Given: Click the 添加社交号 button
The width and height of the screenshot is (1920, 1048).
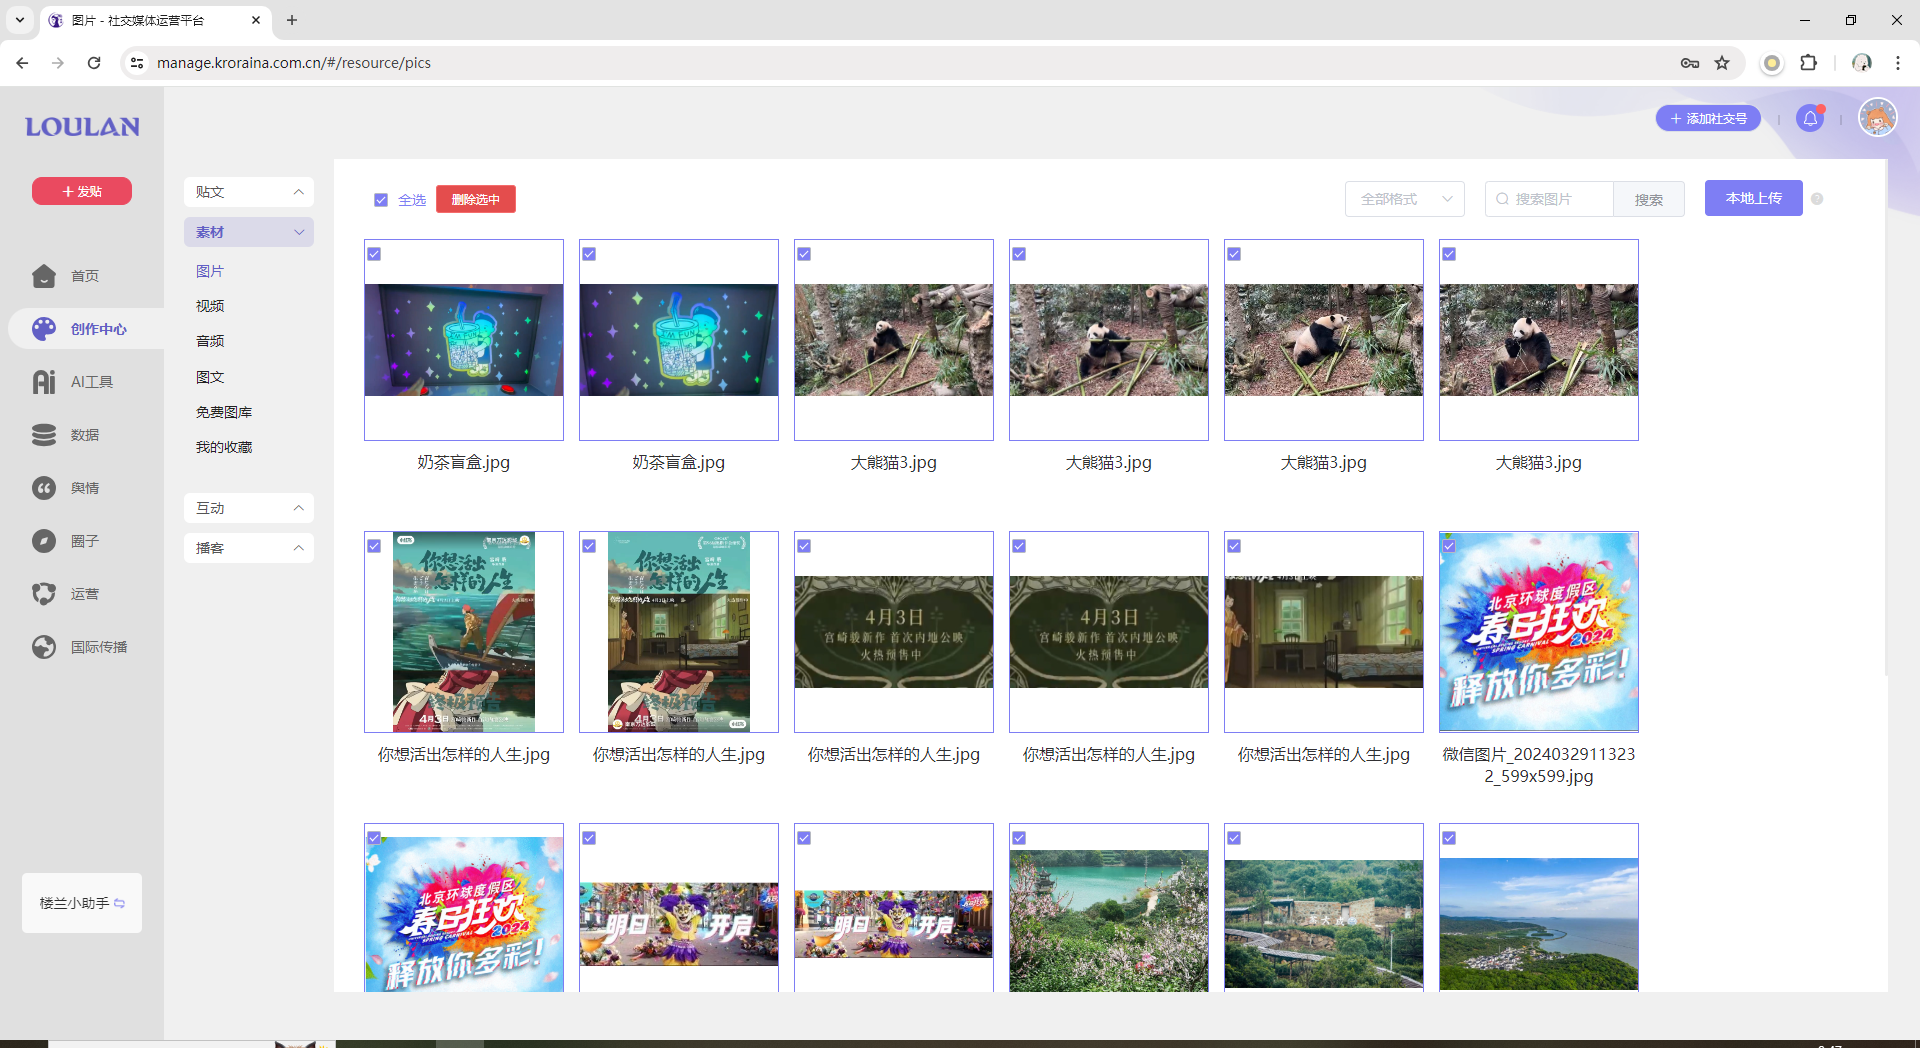Looking at the screenshot, I should (x=1708, y=118).
